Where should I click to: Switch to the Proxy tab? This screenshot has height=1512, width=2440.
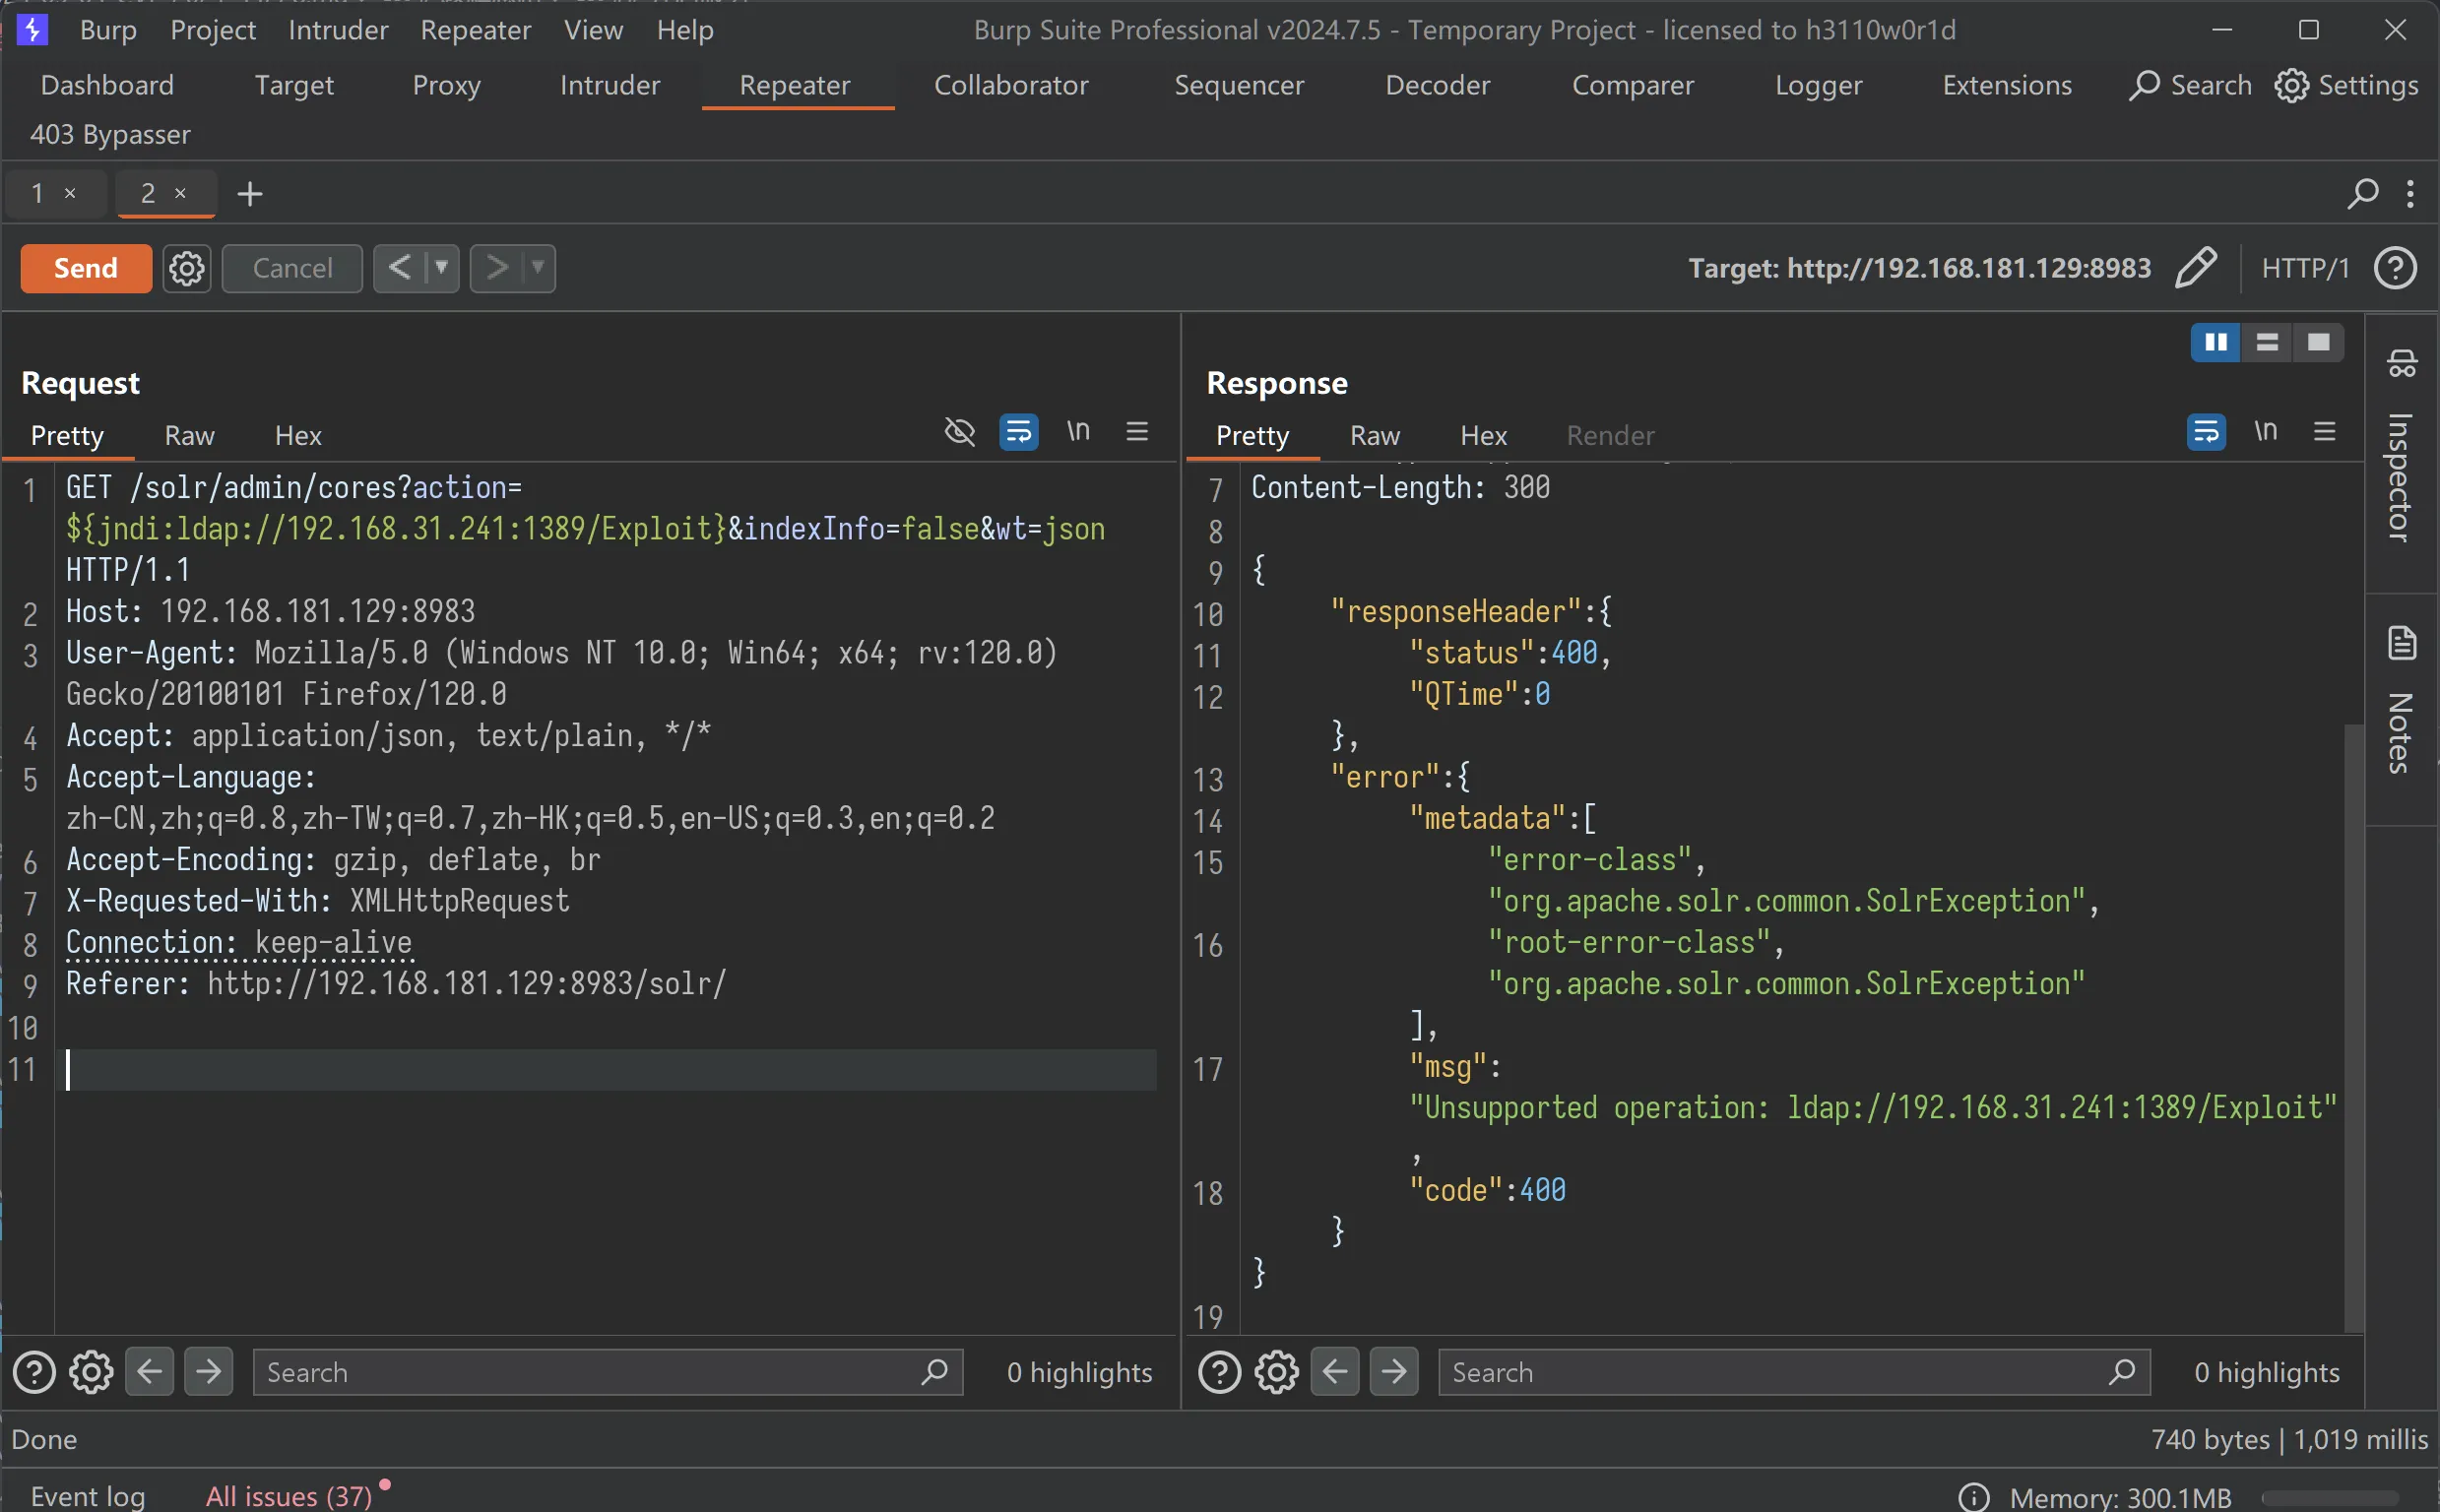447,85
